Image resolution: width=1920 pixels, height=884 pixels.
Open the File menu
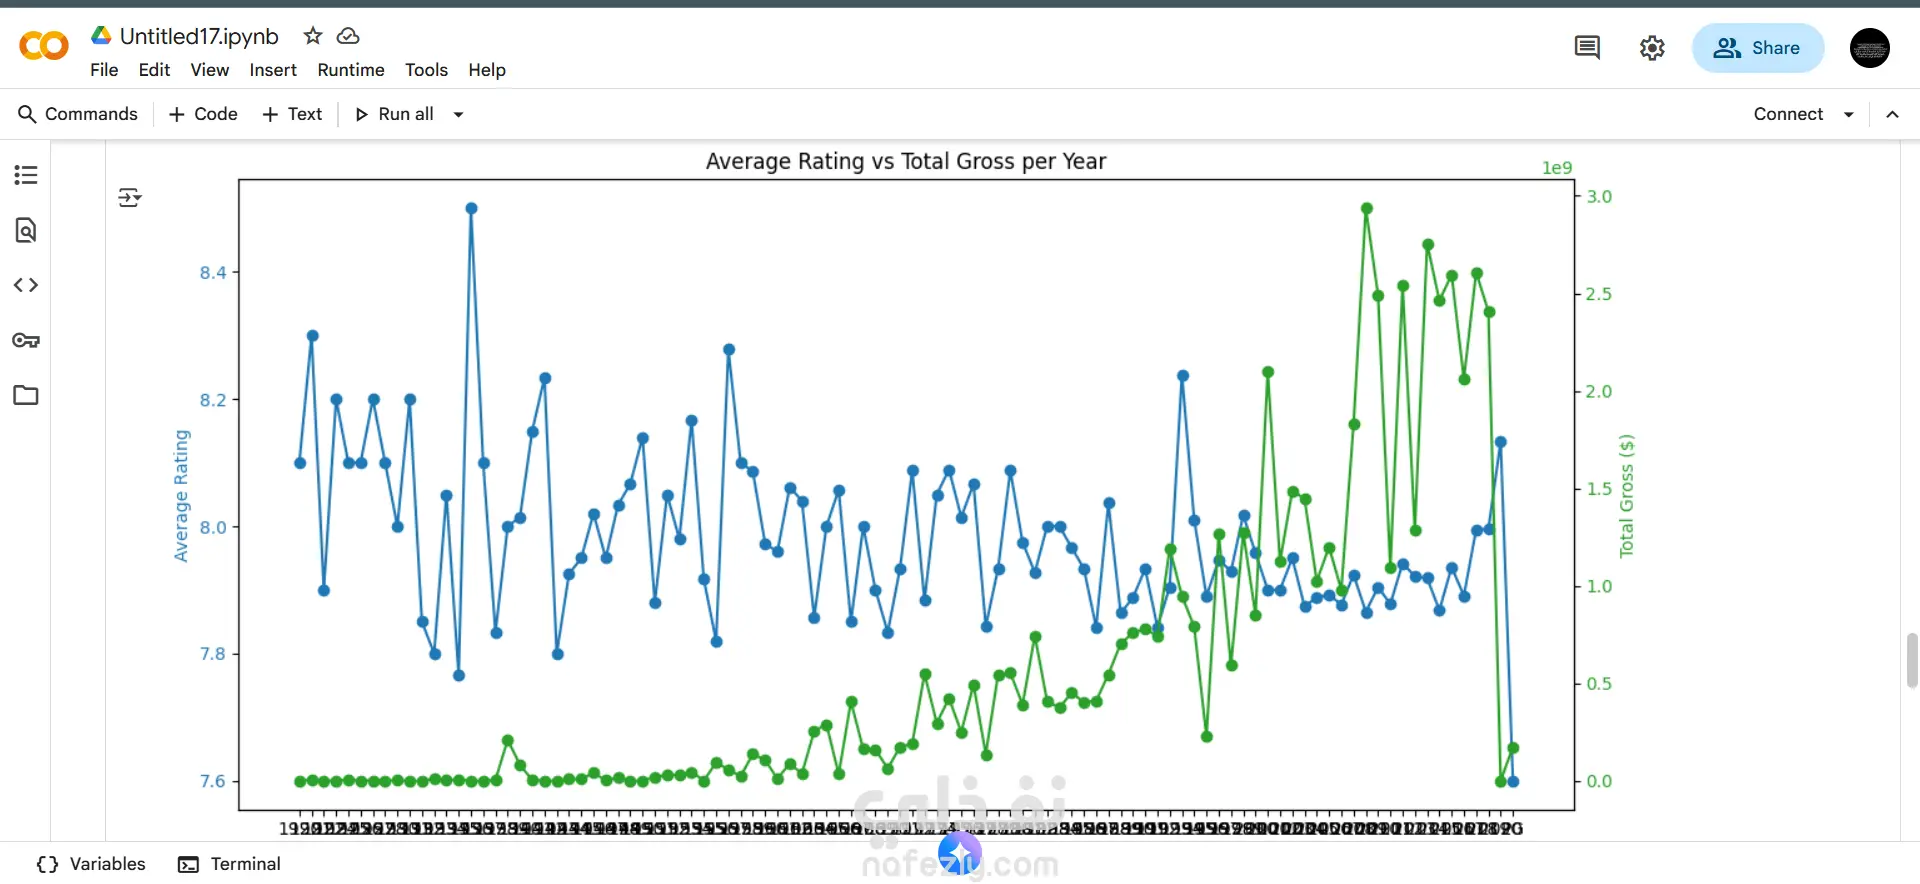click(x=104, y=70)
